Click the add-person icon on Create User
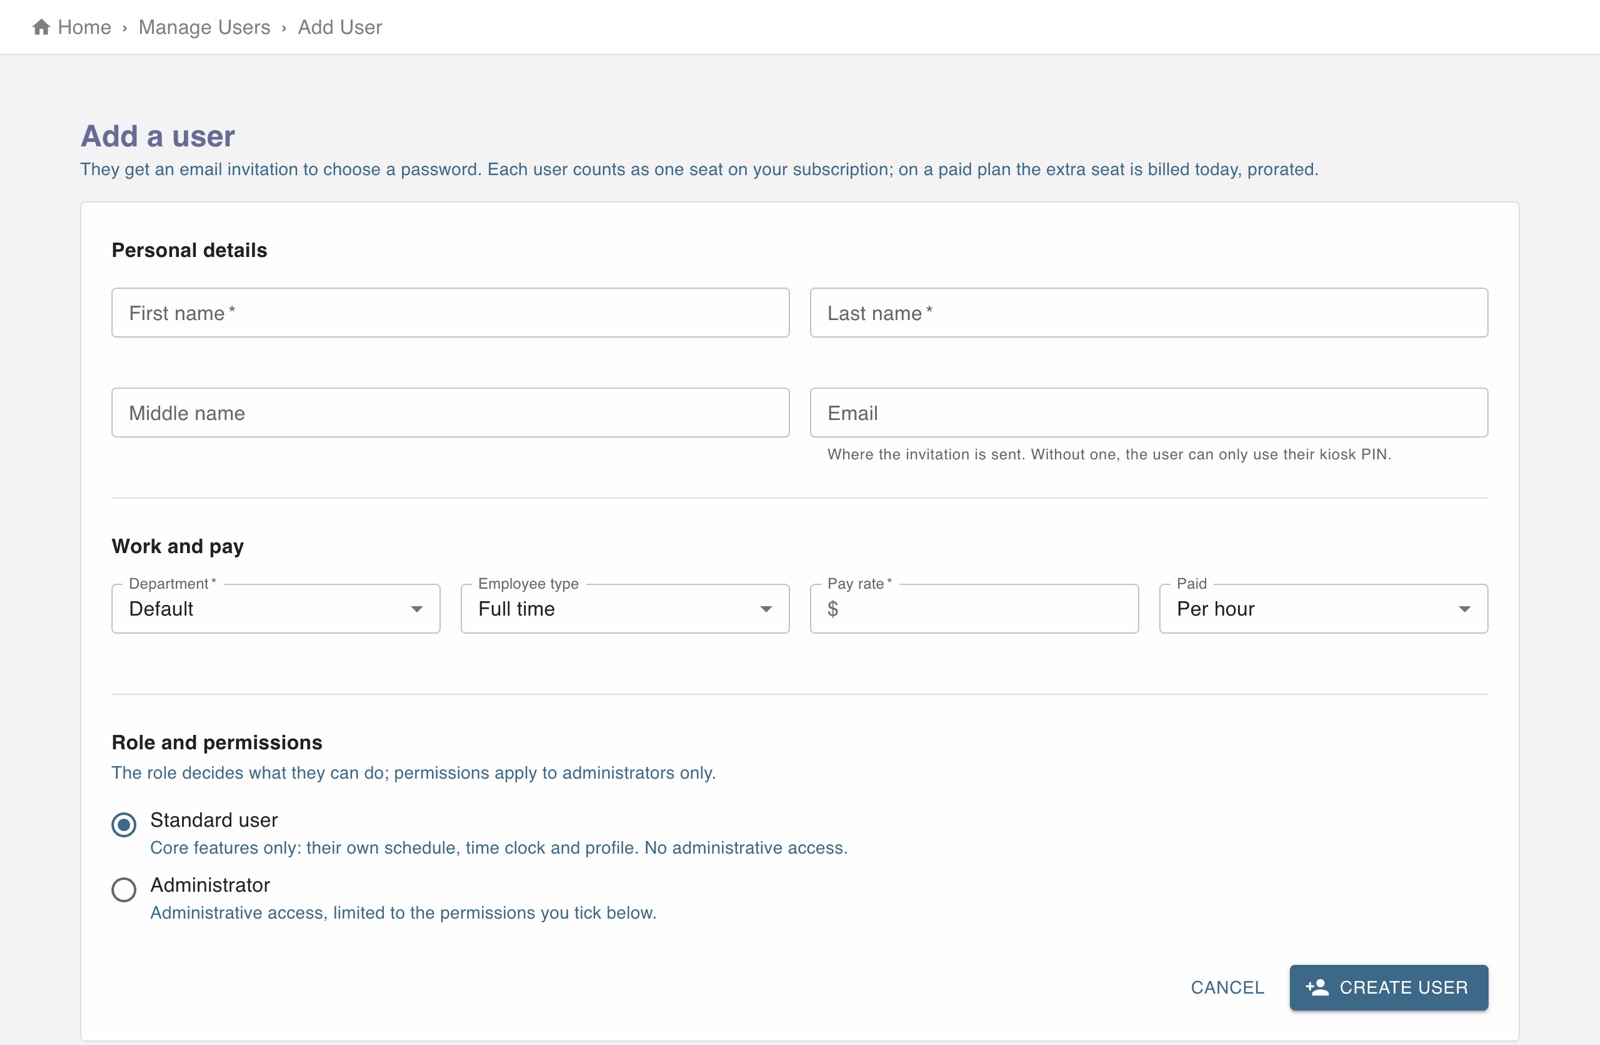The image size is (1600, 1045). click(1317, 987)
